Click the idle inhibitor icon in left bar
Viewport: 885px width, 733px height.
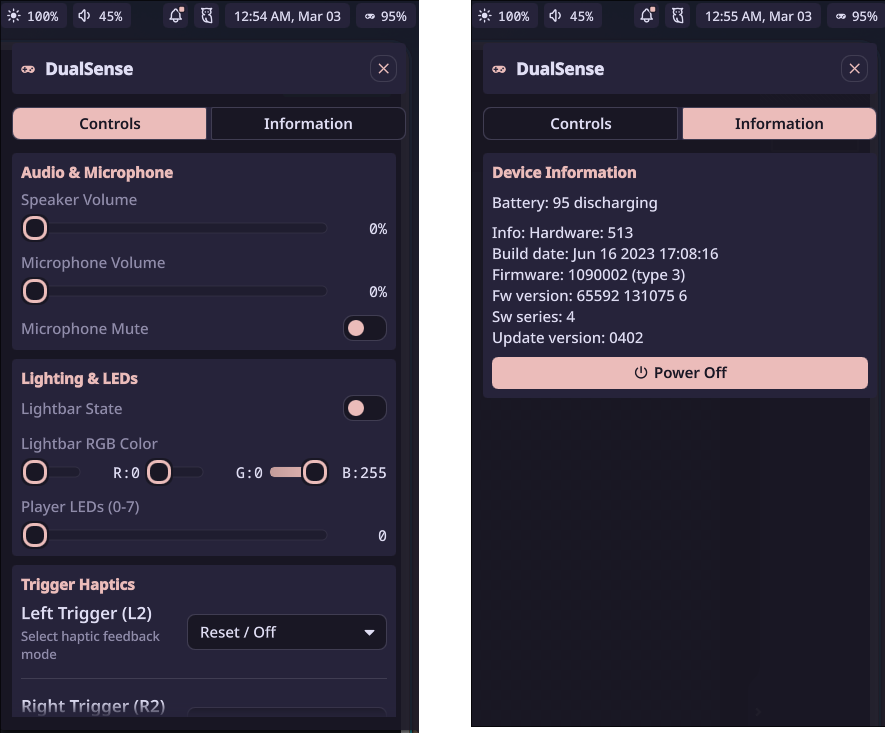coord(207,16)
